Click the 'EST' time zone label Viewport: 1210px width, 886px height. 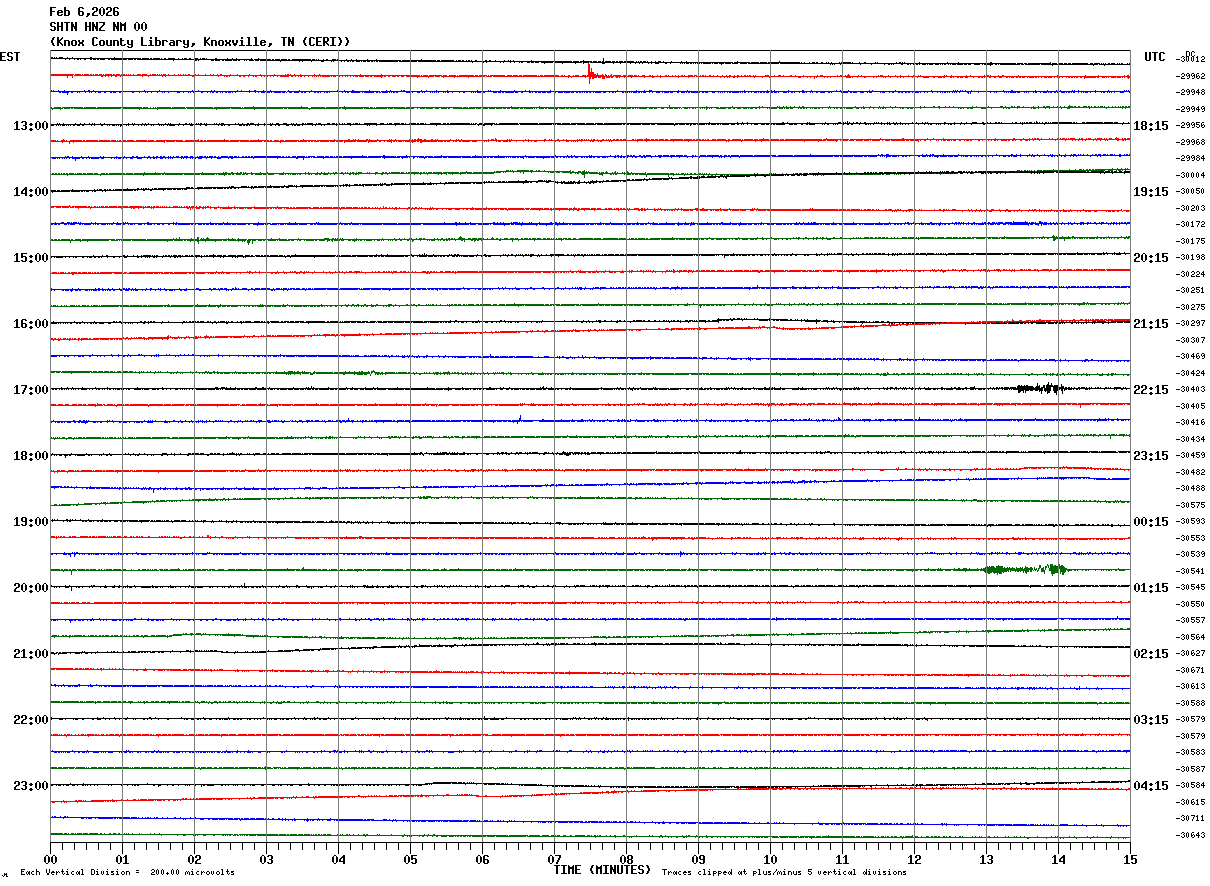pos(10,57)
